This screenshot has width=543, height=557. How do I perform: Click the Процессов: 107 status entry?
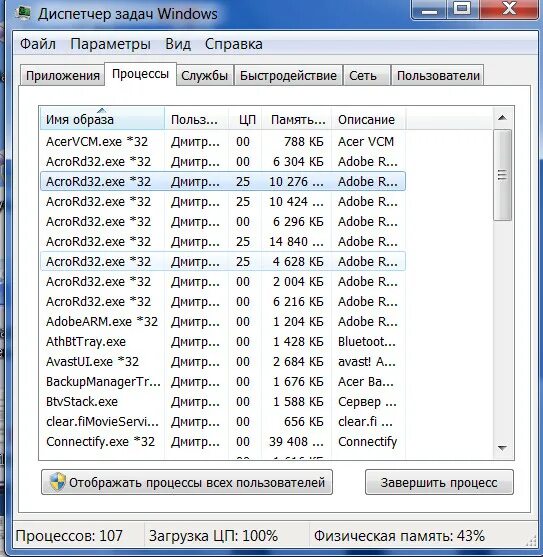coord(69,536)
